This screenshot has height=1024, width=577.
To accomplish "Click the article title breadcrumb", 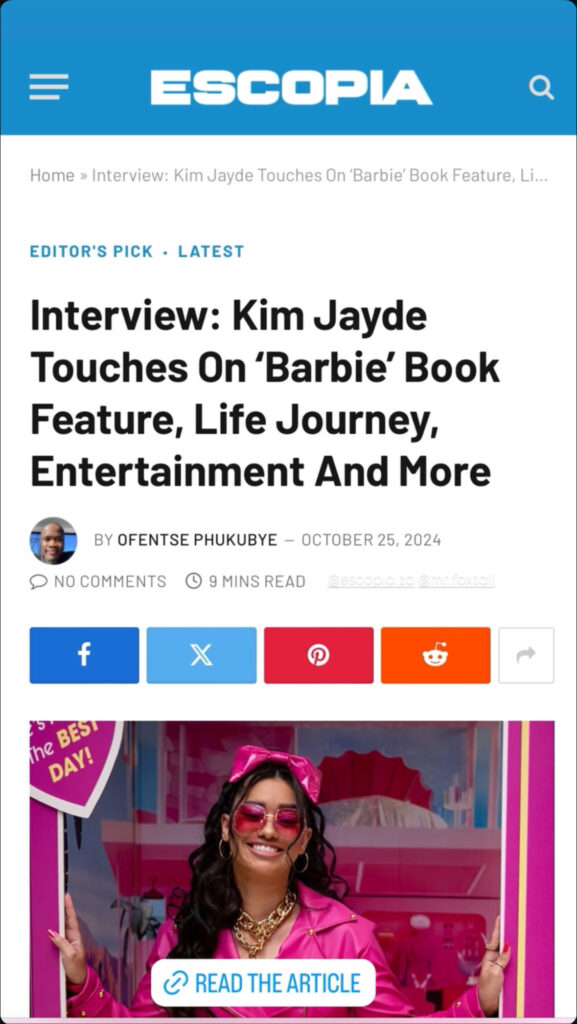I will click(x=320, y=175).
